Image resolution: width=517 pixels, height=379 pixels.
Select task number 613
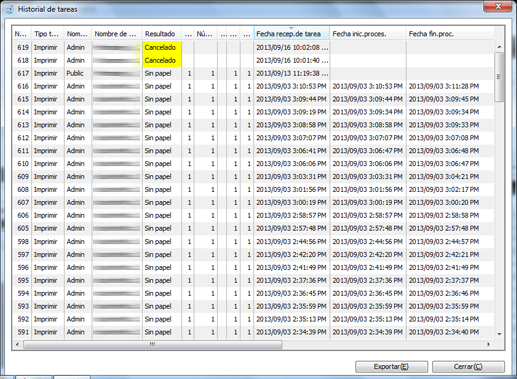pos(23,125)
